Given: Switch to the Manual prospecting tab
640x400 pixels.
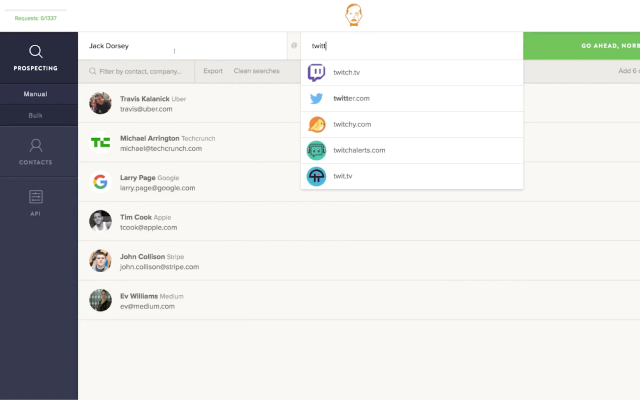Looking at the screenshot, I should [36, 94].
